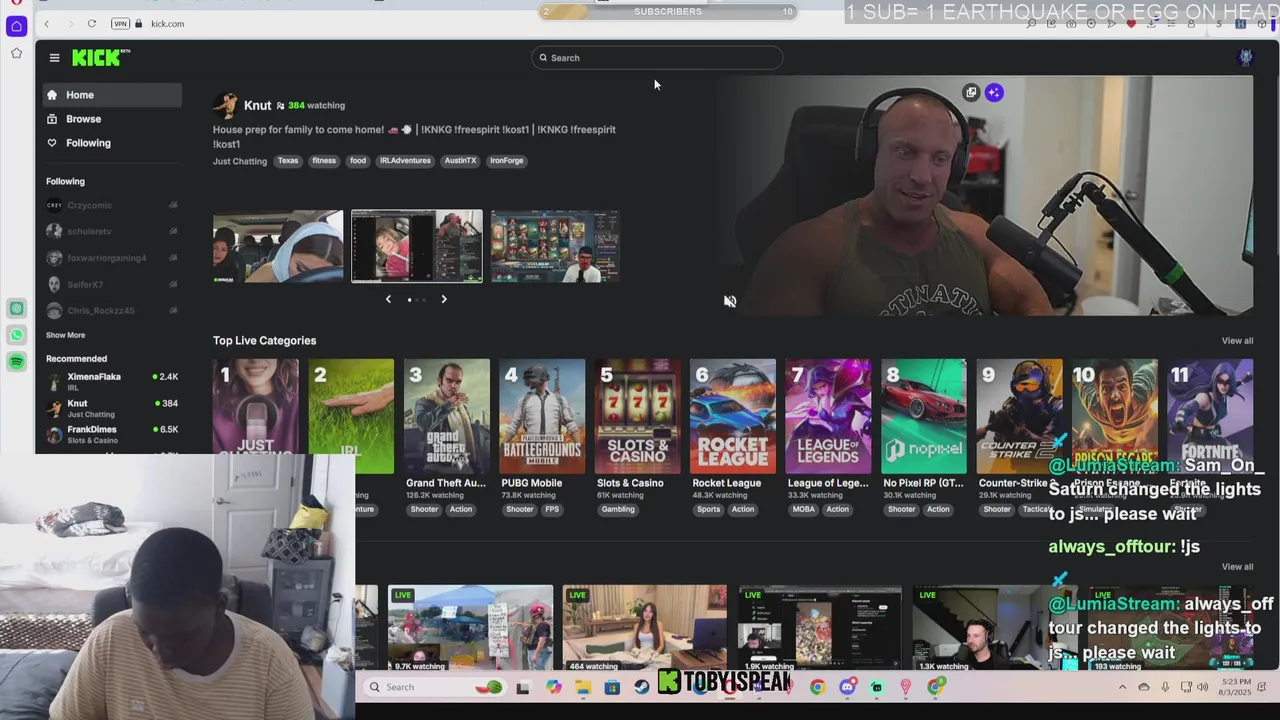Screen dimensions: 1280x720
Task: Go to Home in the sidebar
Action: [112, 95]
